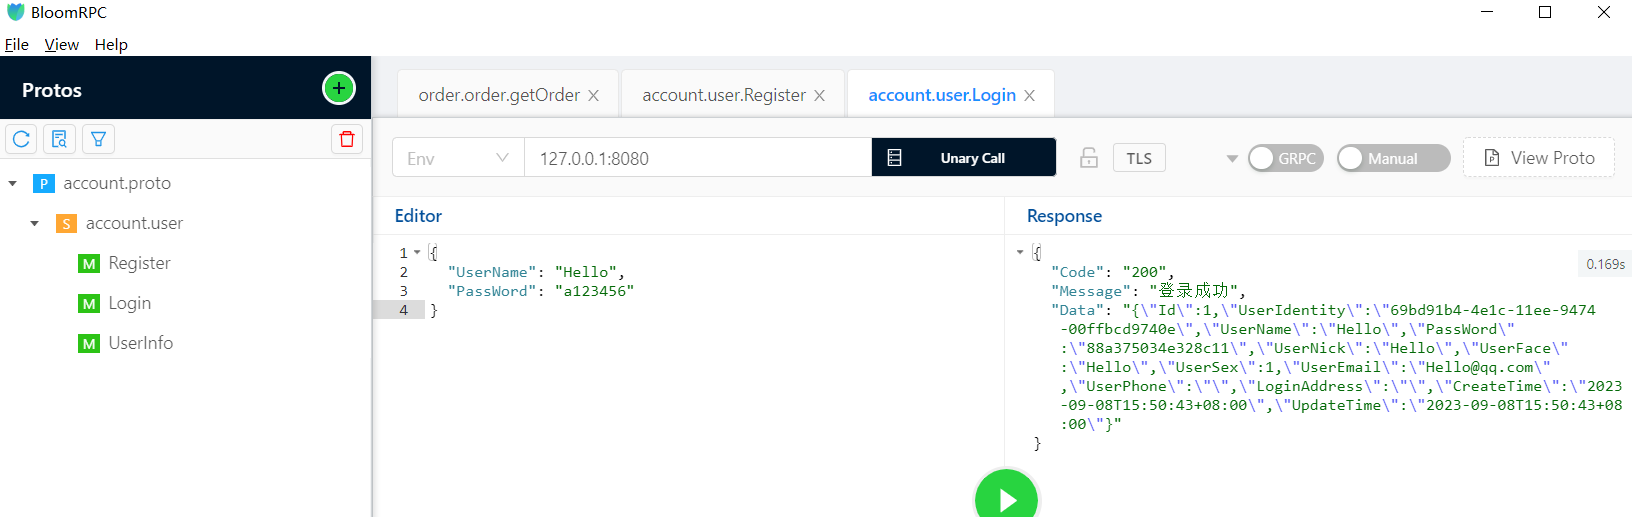
Task: Click the green add proto plus button
Action: pos(339,88)
